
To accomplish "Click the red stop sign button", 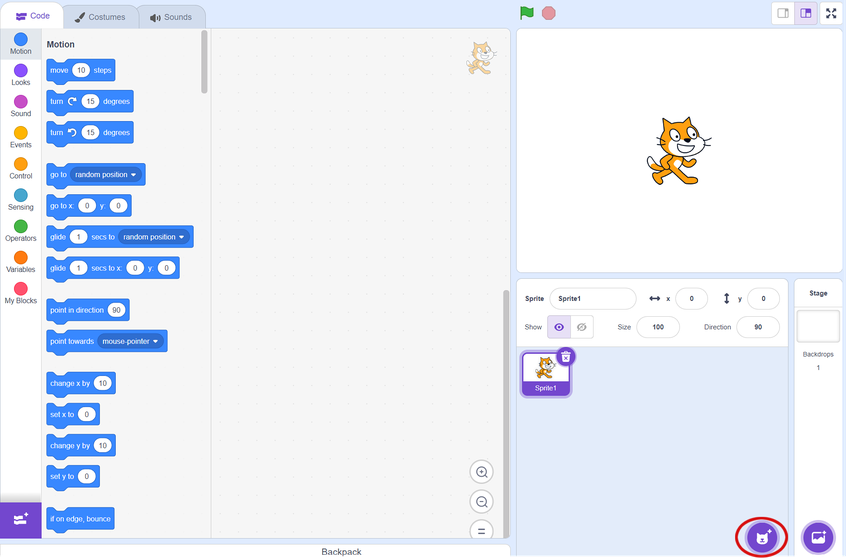I will pos(551,13).
